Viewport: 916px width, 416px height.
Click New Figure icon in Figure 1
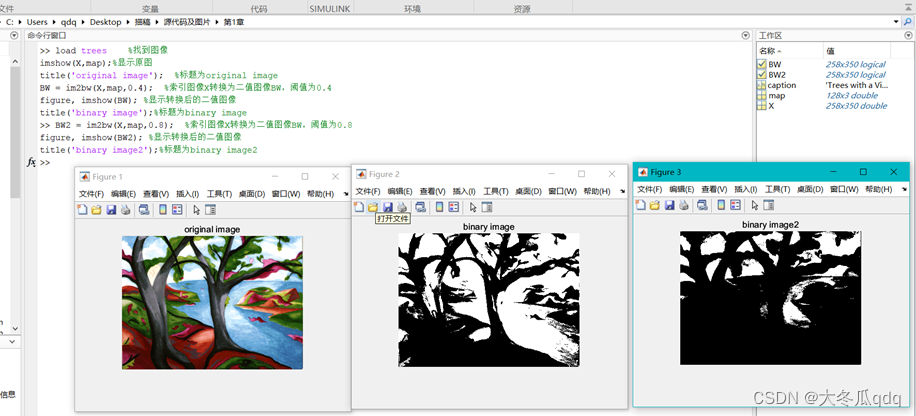(x=82, y=210)
